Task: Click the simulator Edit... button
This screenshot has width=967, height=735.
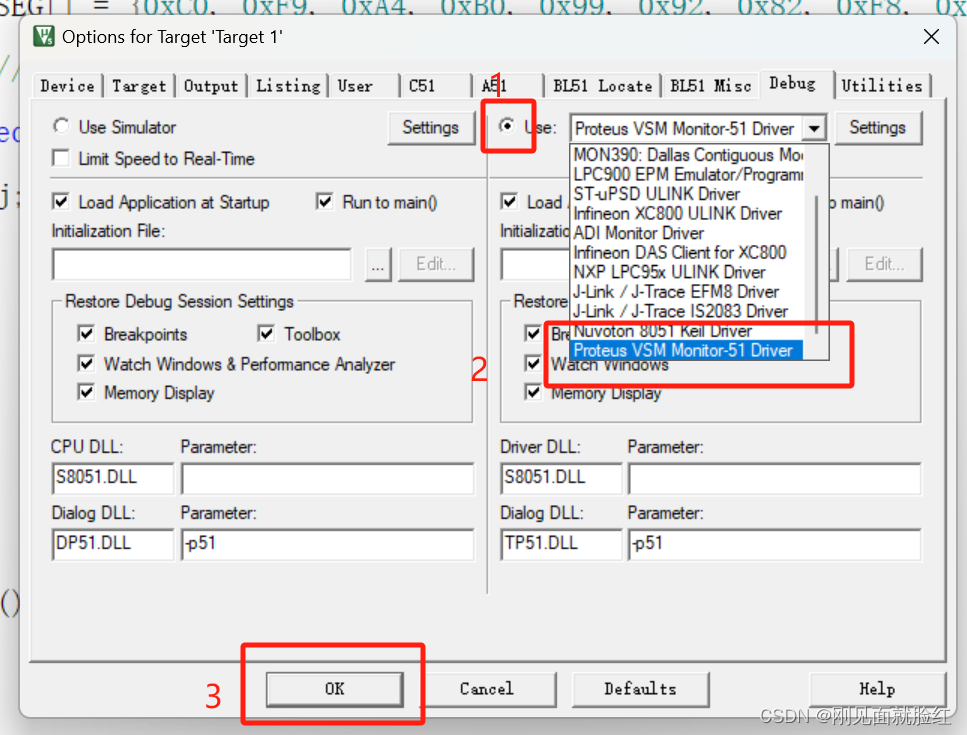Action: [x=436, y=265]
